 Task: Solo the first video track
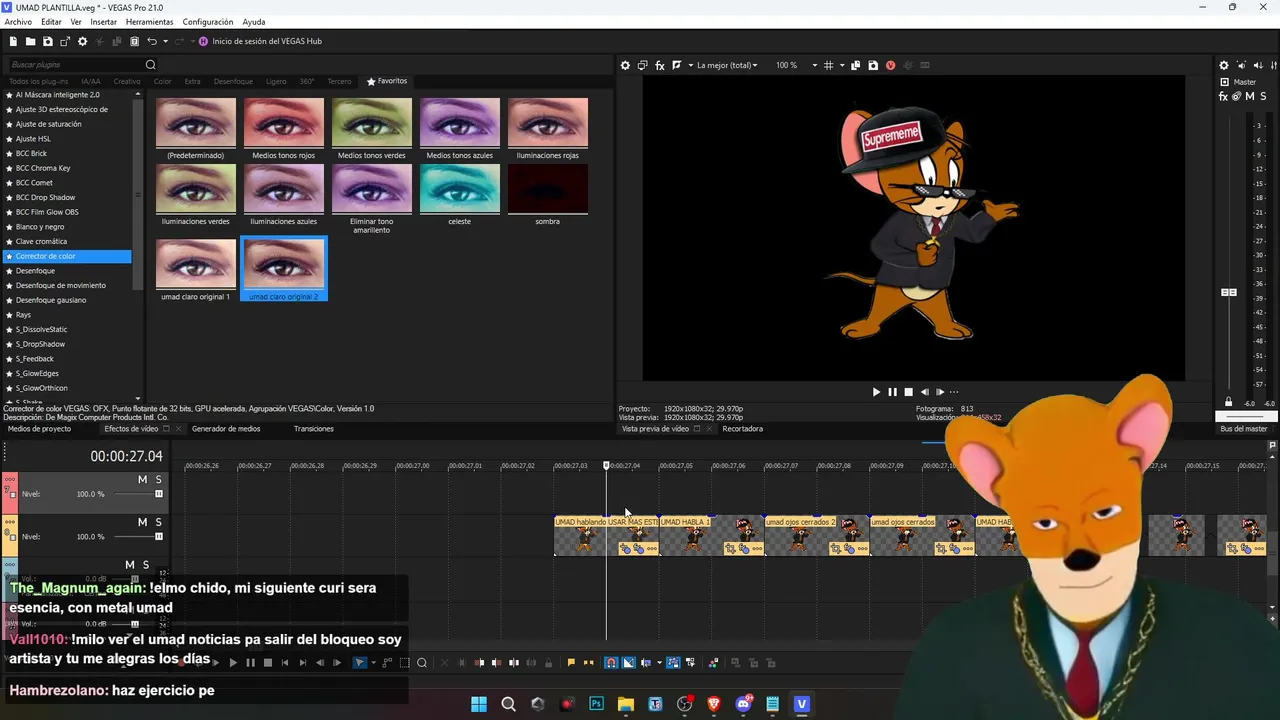158,480
